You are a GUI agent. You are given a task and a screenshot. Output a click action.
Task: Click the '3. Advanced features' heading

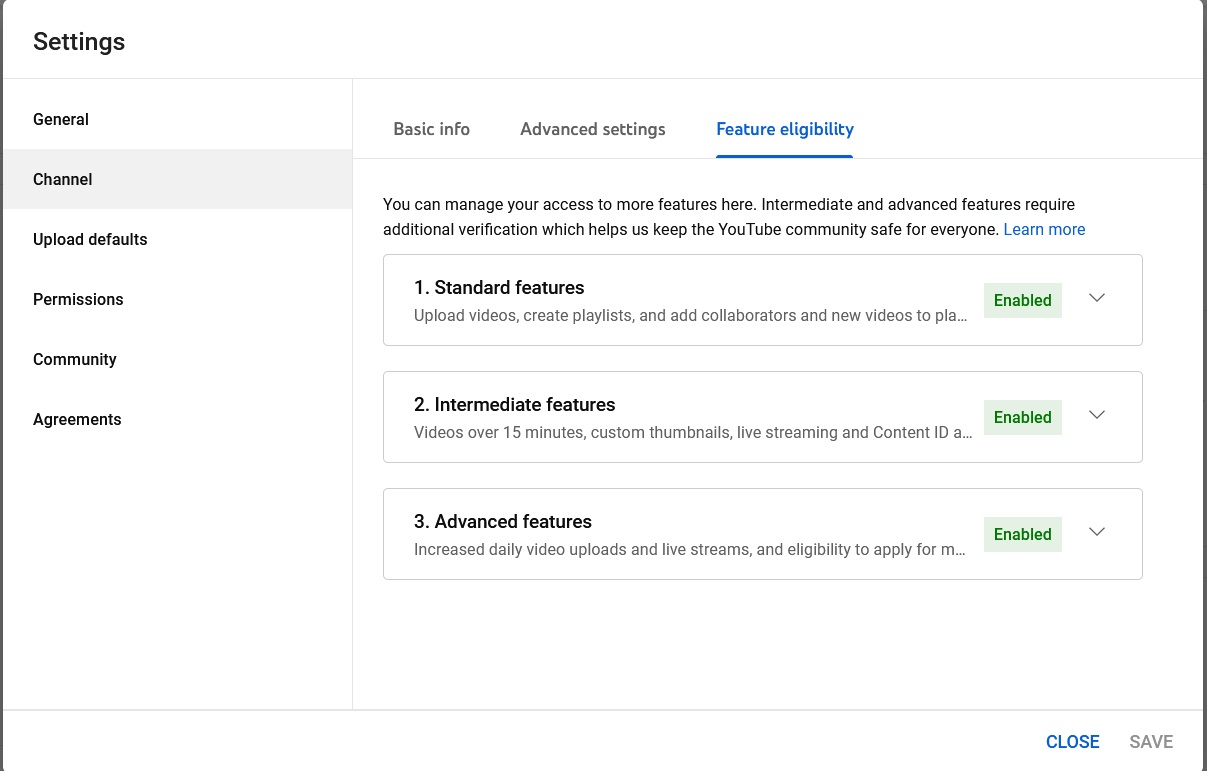503,521
